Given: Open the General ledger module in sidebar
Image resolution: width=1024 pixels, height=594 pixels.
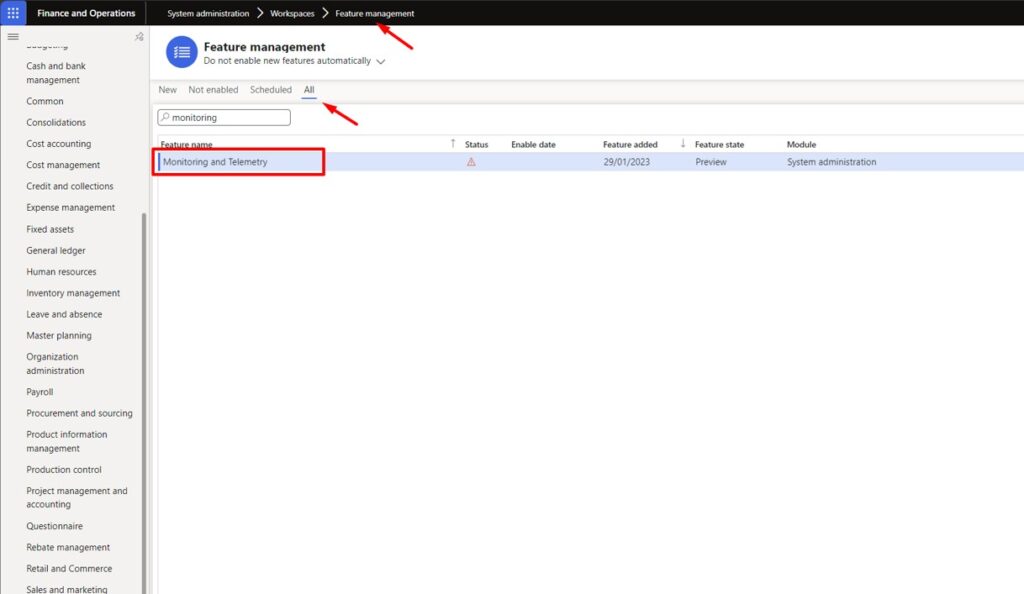Looking at the screenshot, I should pyautogui.click(x=57, y=250).
